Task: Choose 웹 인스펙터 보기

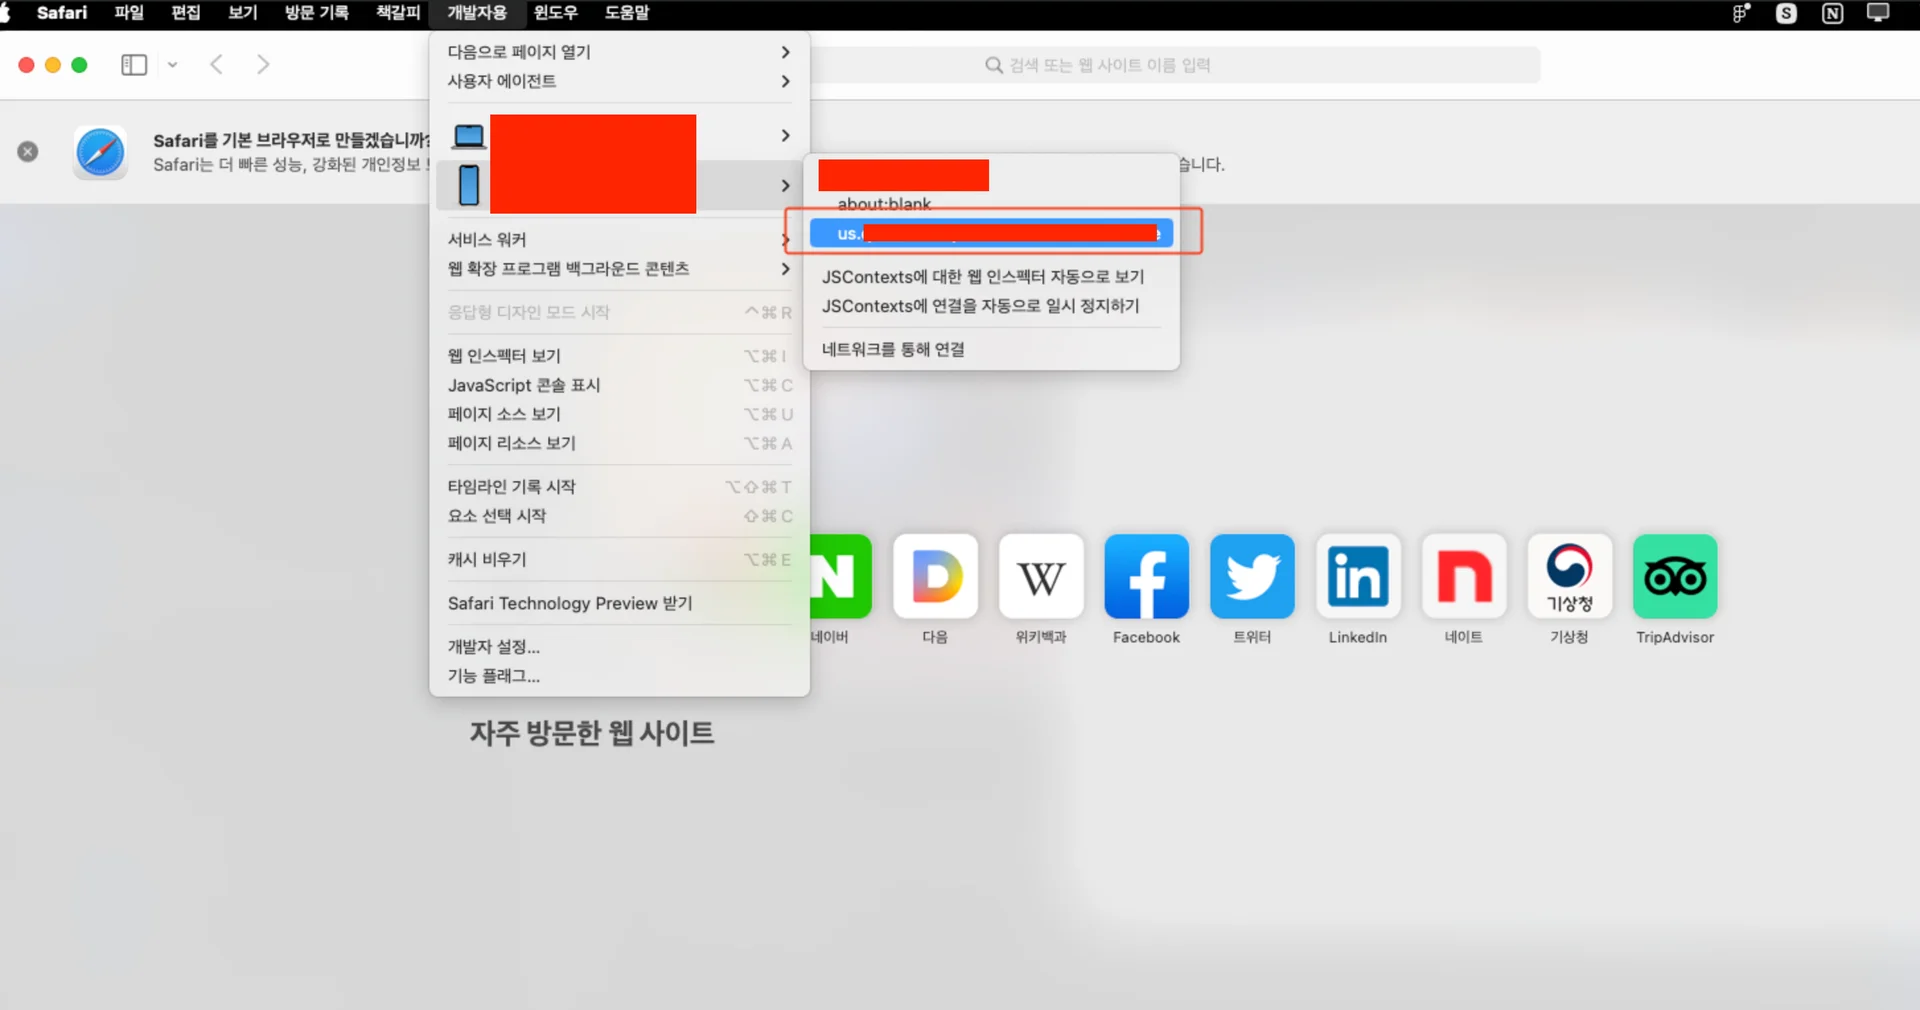Action: (620, 356)
